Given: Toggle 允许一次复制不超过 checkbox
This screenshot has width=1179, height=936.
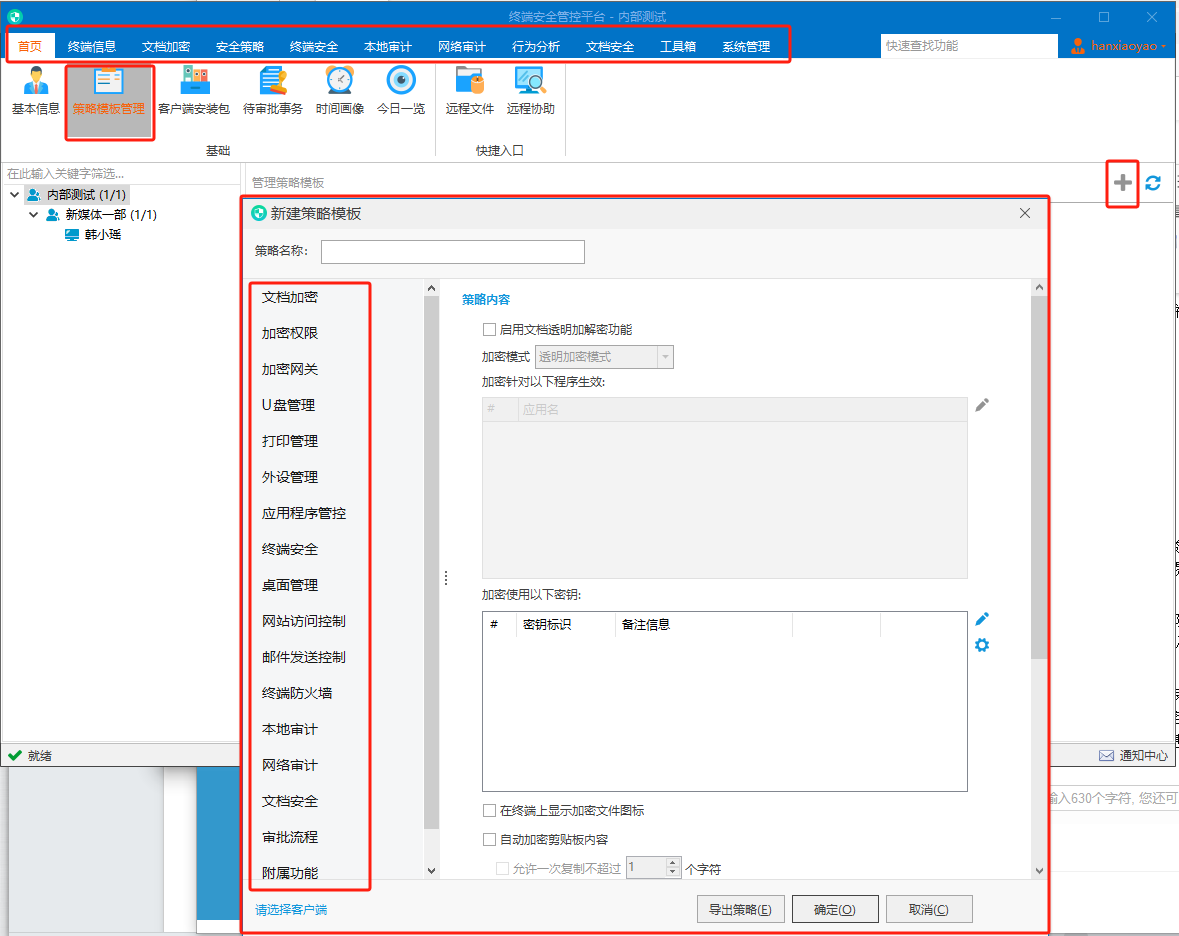Looking at the screenshot, I should [502, 868].
